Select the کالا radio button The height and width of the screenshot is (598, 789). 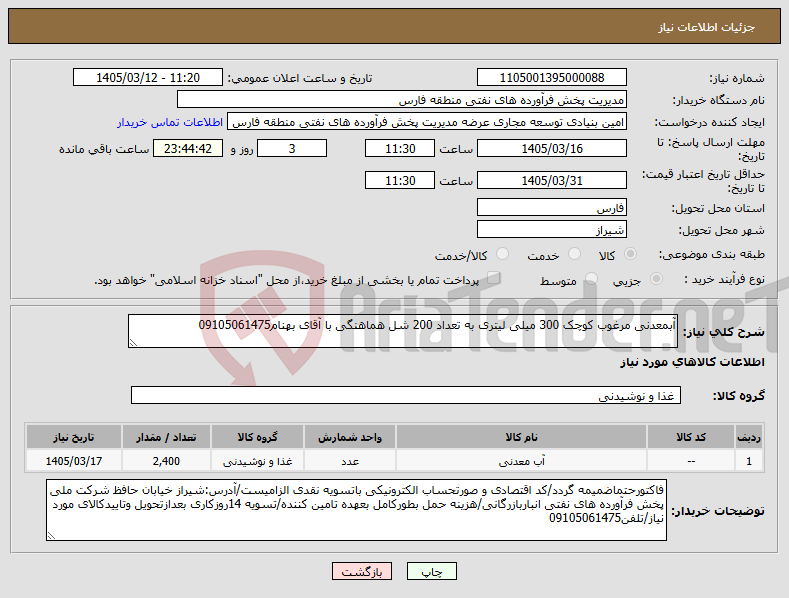click(x=630, y=254)
